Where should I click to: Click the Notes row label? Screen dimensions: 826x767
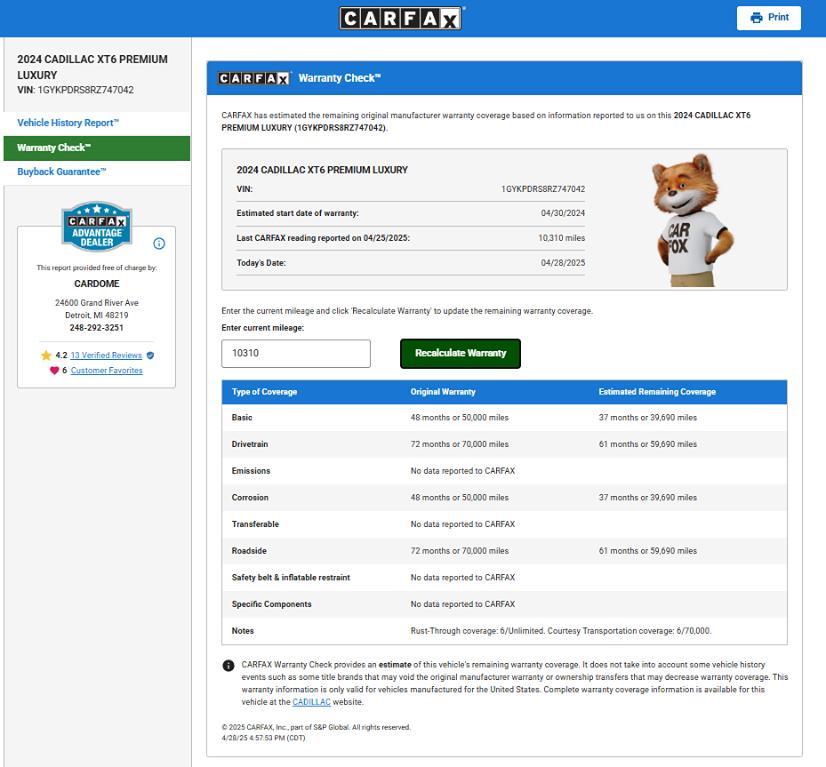click(x=243, y=631)
